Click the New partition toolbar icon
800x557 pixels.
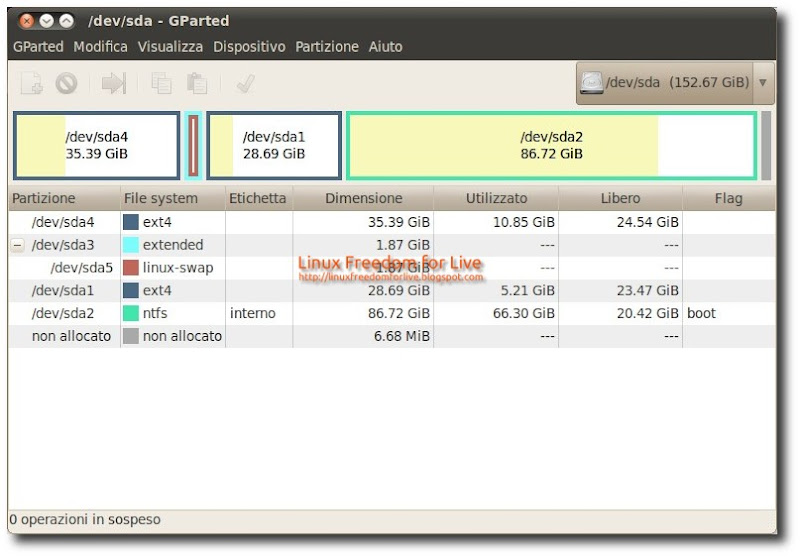tap(32, 83)
